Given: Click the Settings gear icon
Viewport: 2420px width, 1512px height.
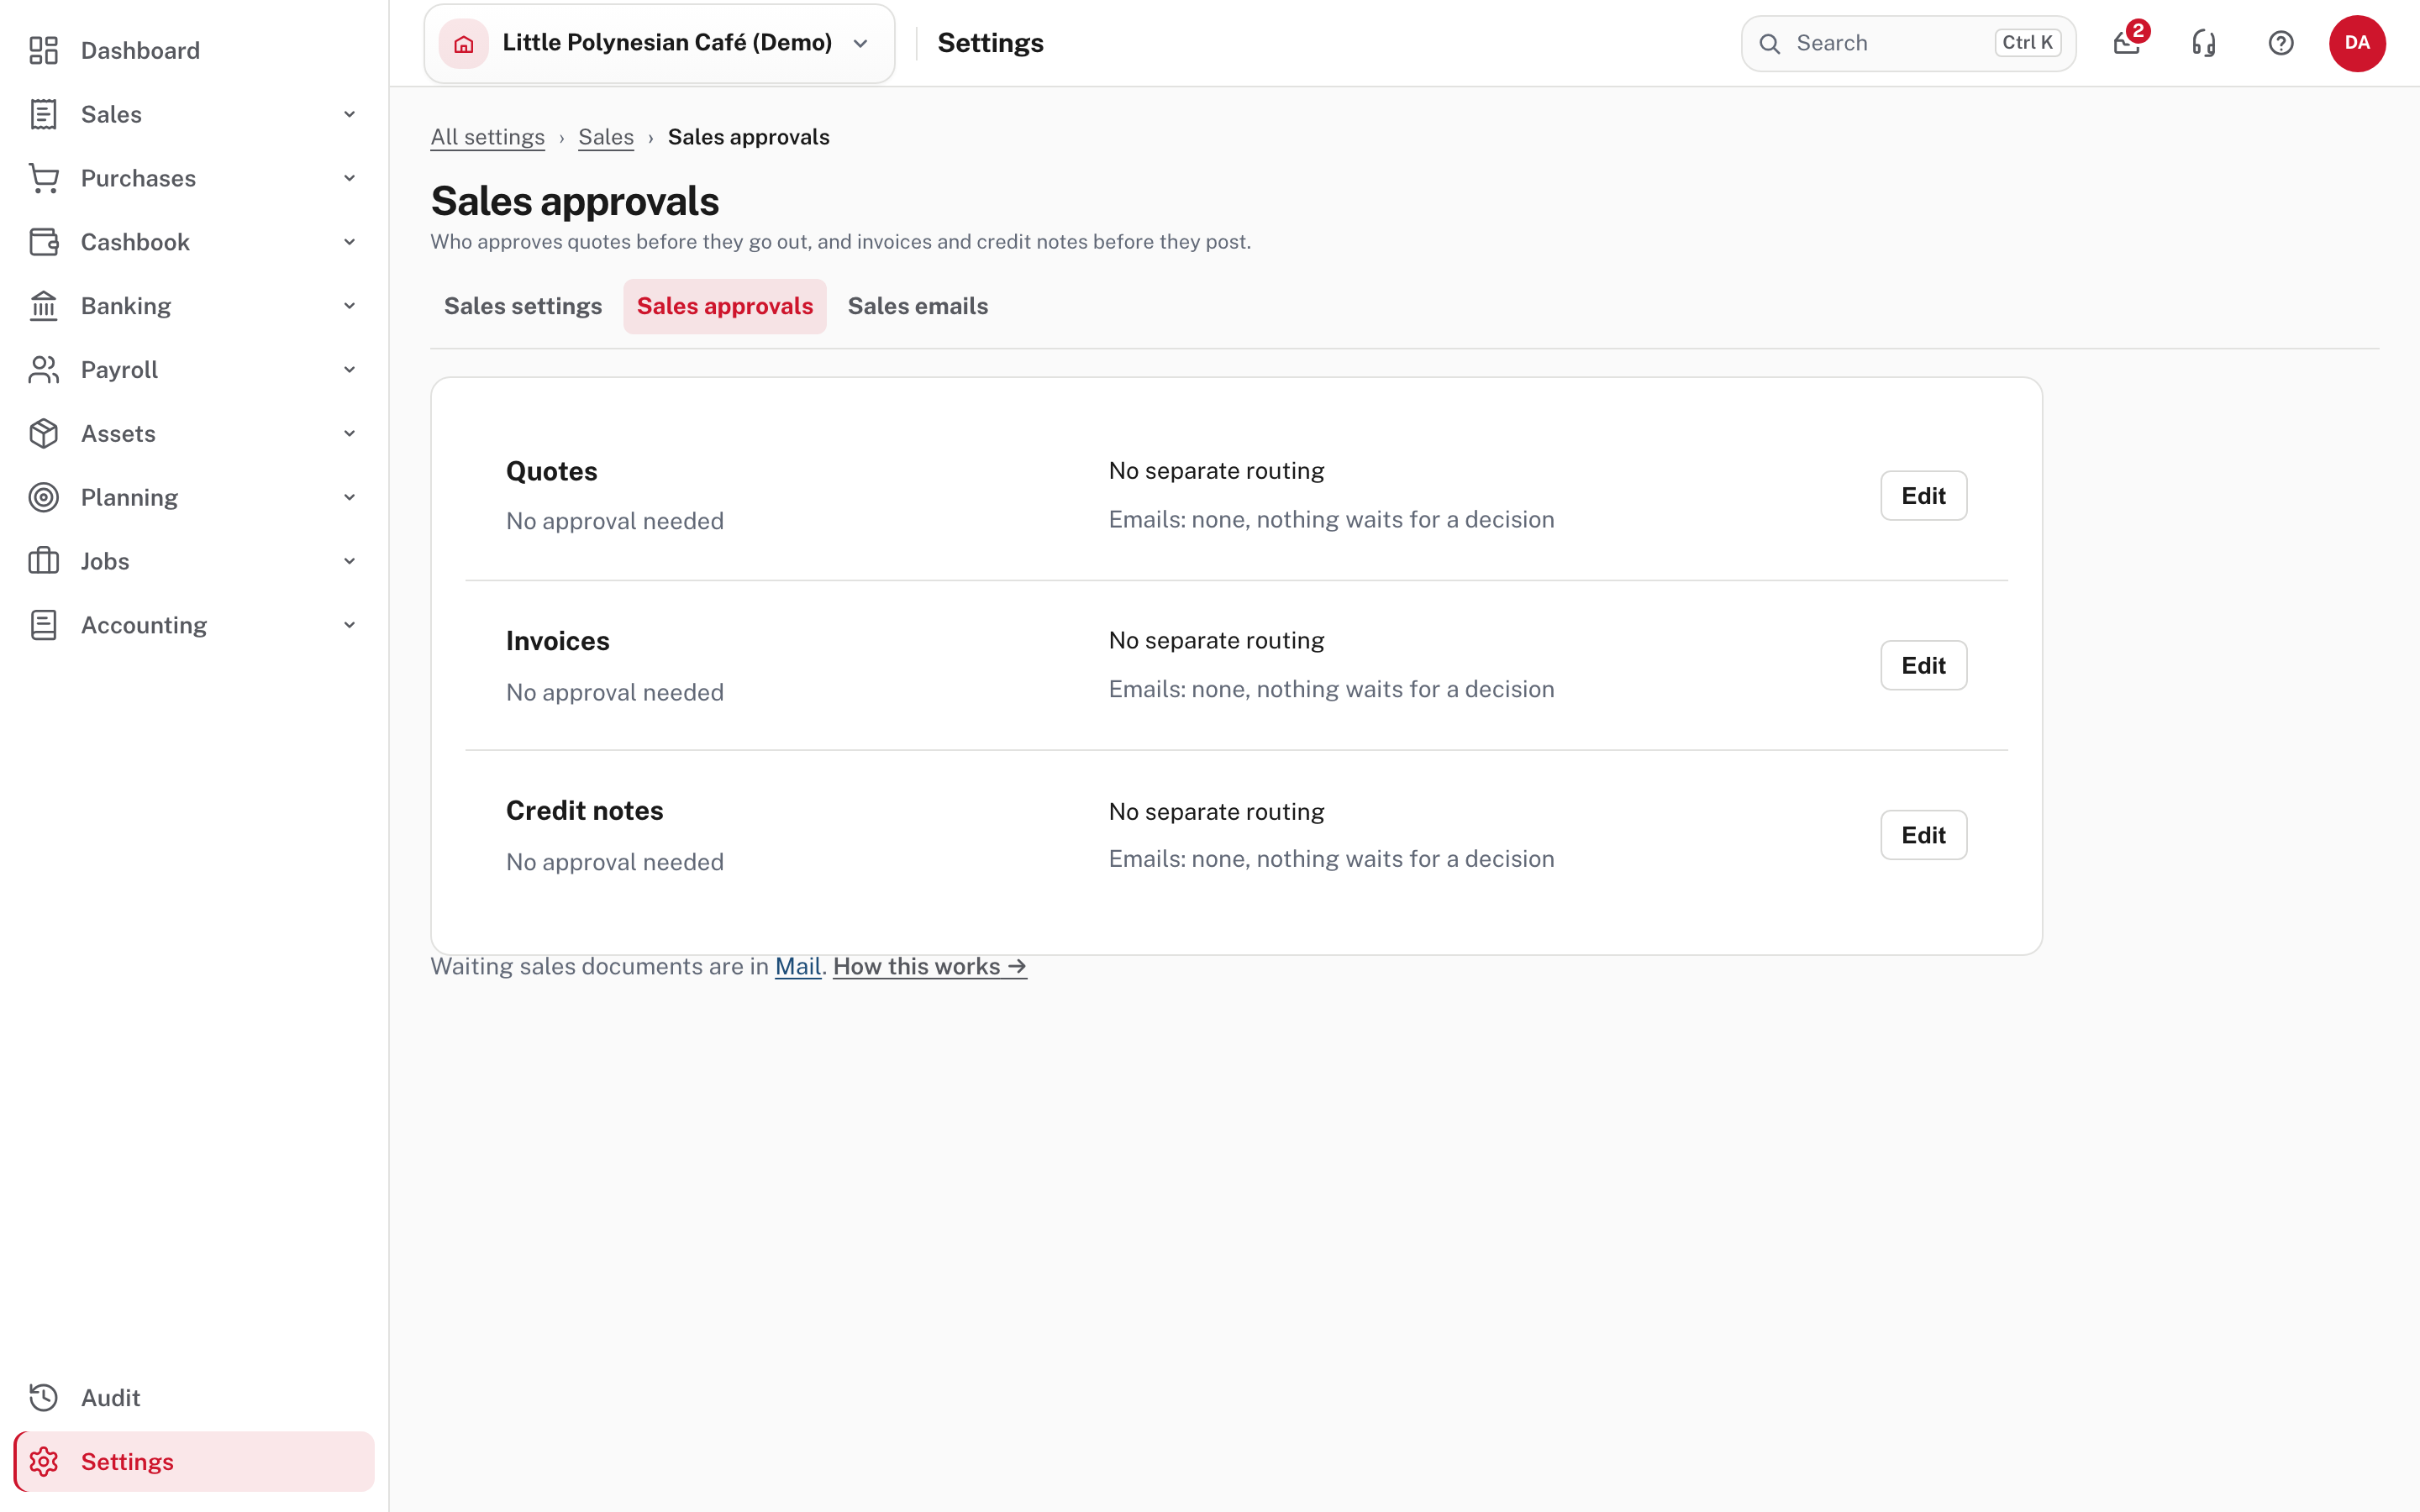Looking at the screenshot, I should pos(44,1461).
